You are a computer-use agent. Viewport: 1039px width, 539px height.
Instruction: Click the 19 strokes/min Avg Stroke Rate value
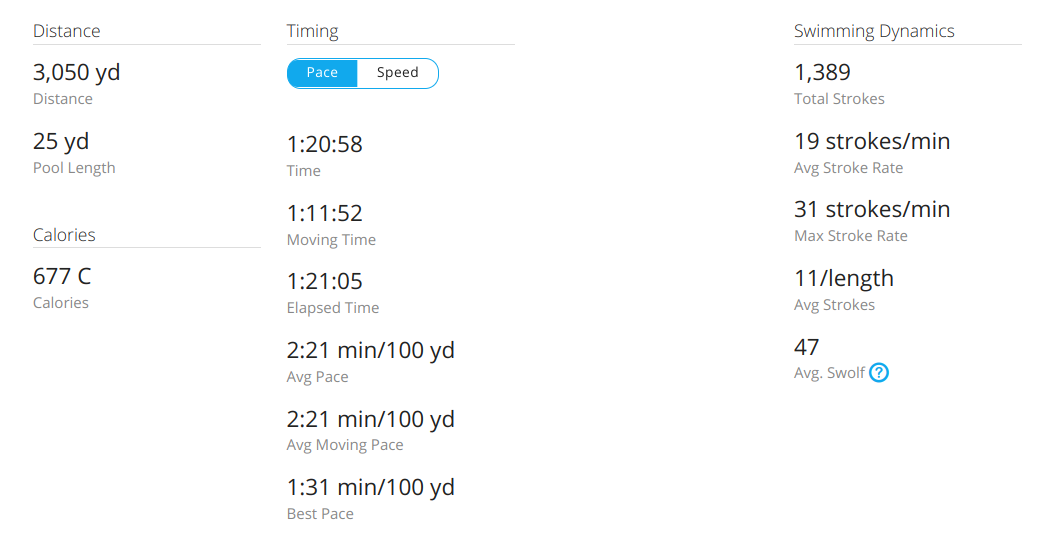point(871,141)
